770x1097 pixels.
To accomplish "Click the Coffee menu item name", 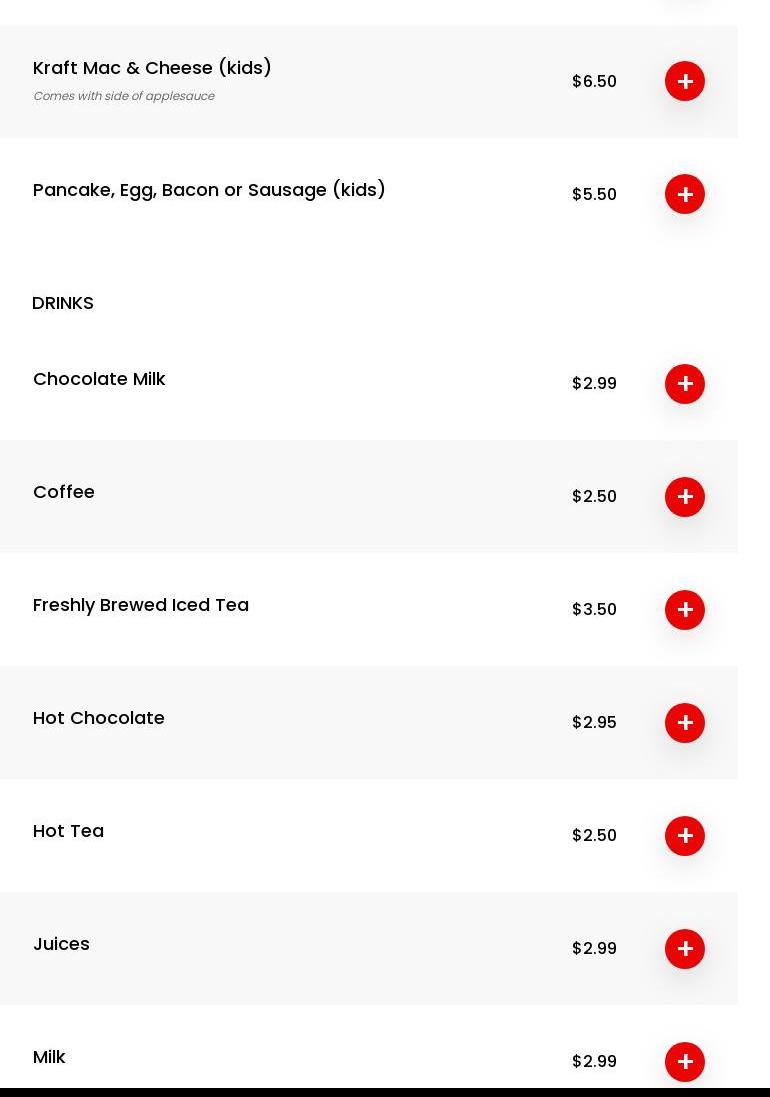I will click(x=64, y=492).
